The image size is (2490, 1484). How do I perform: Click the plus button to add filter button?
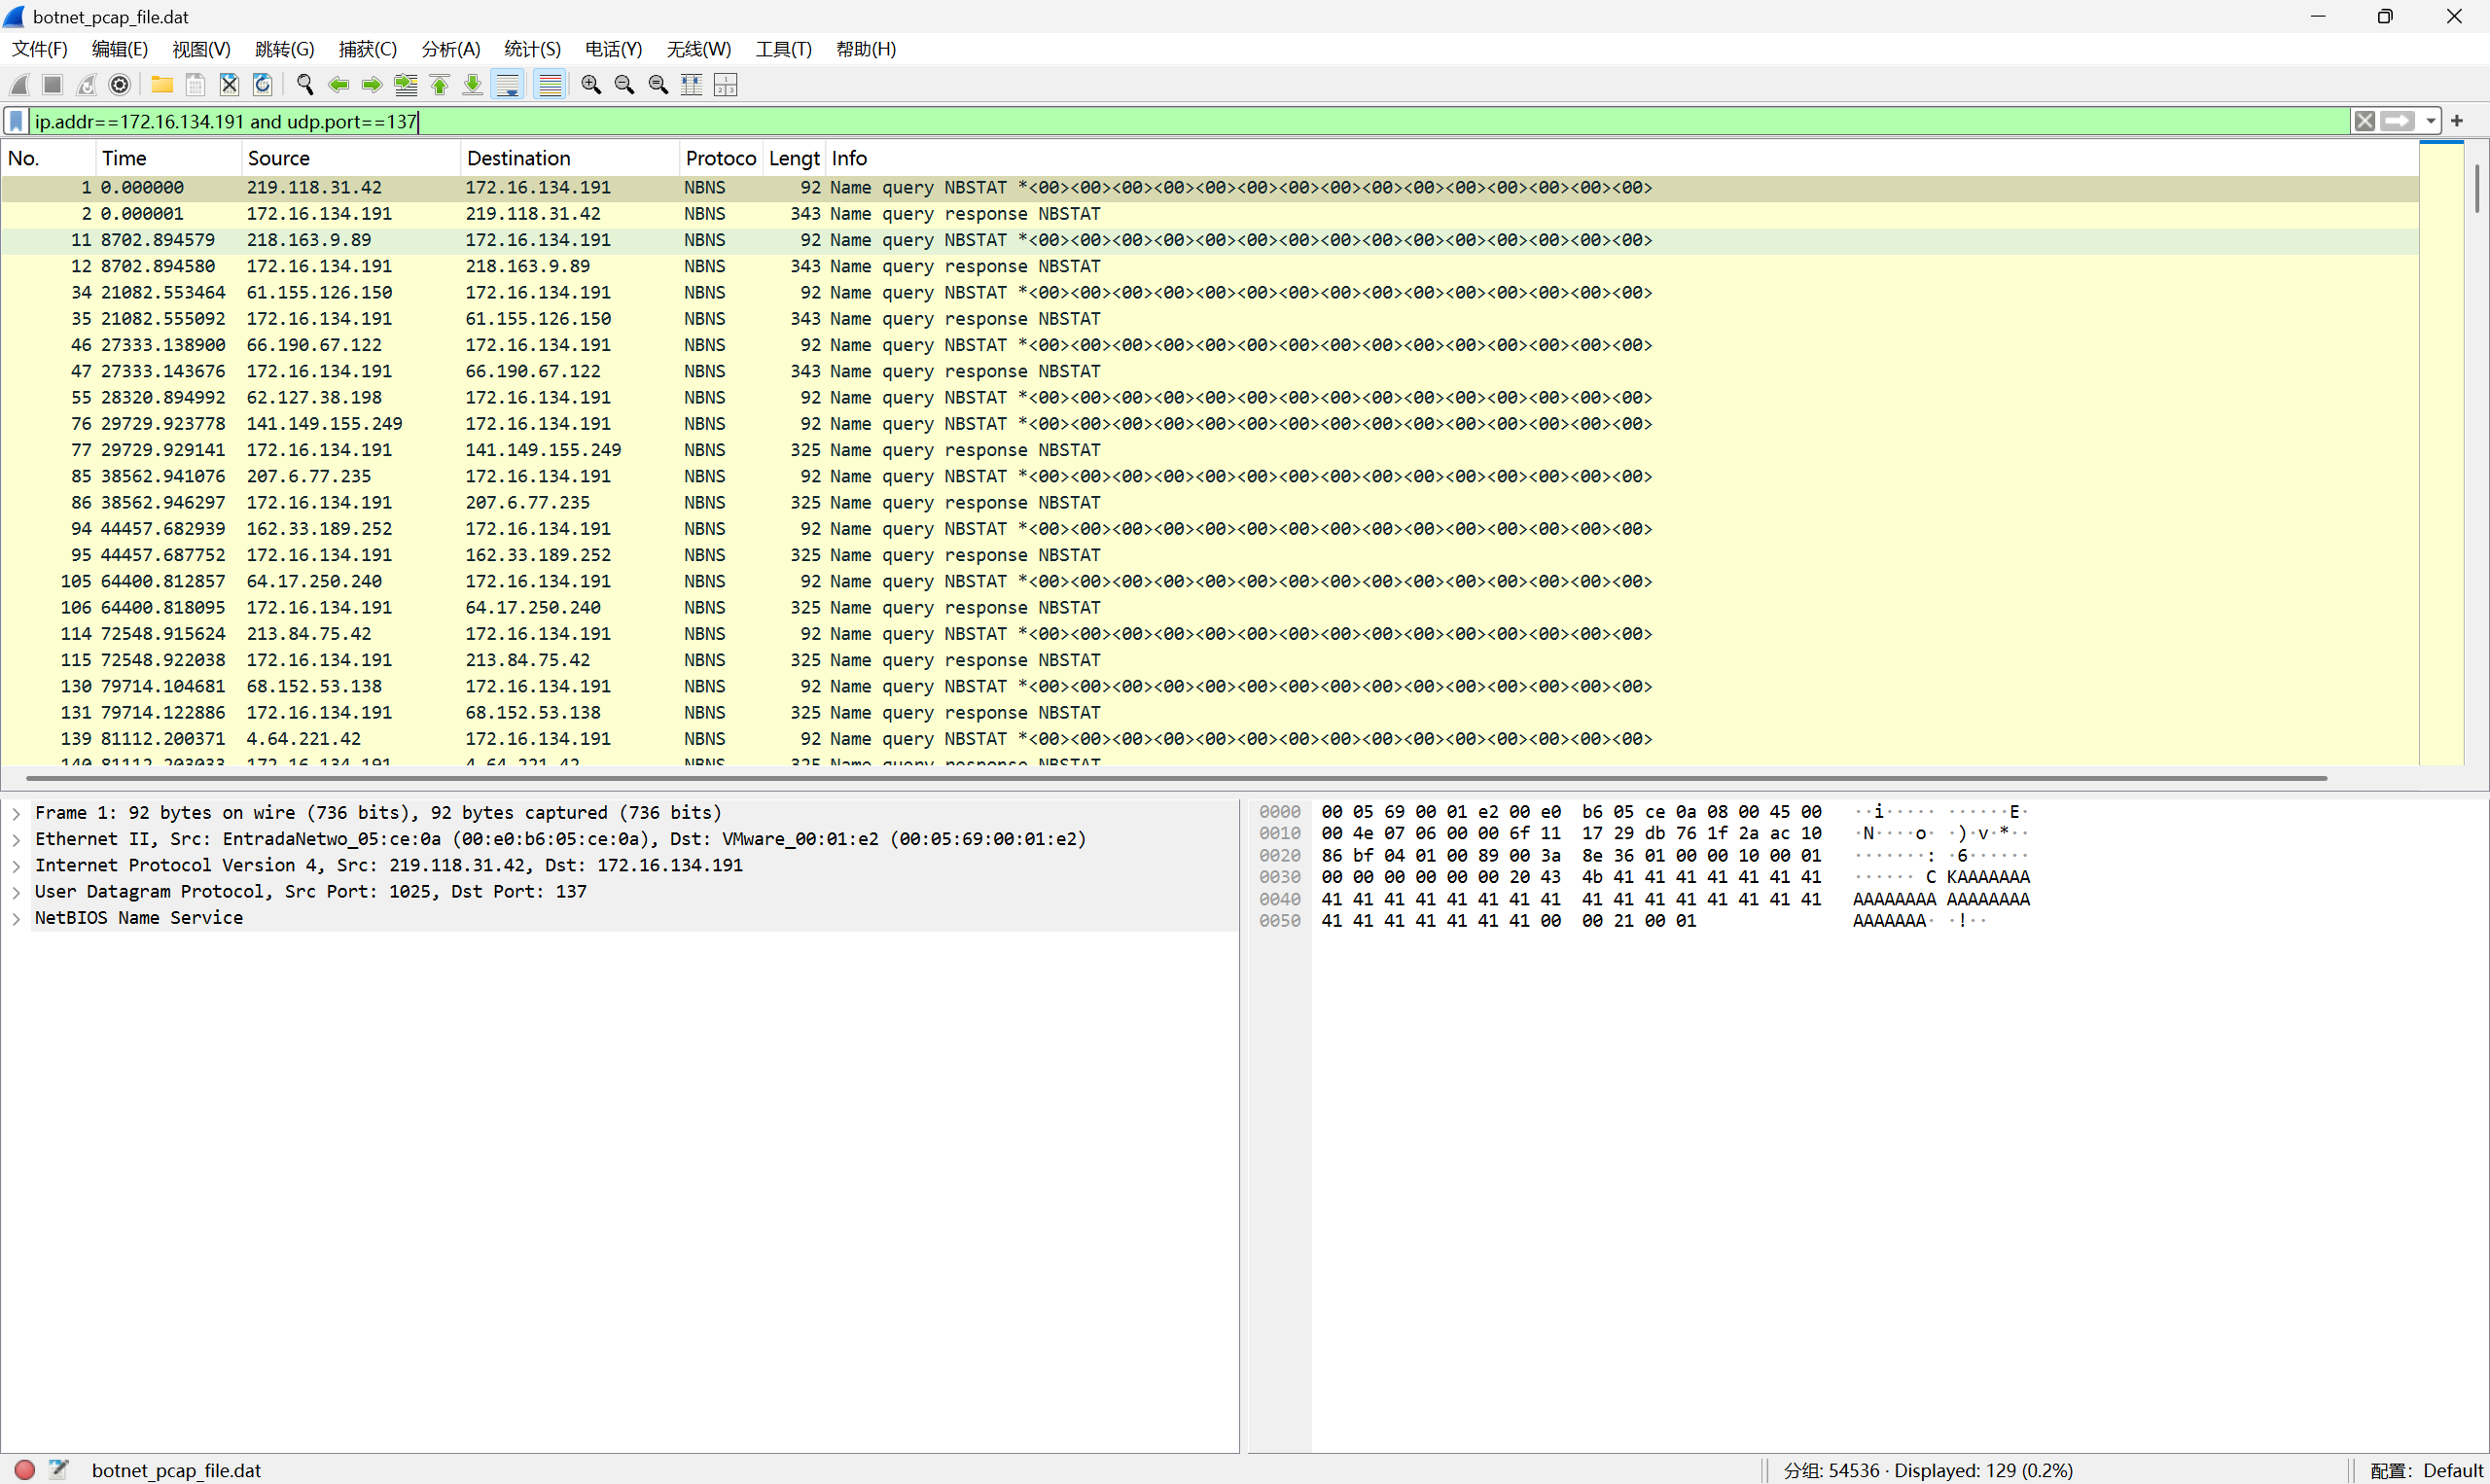click(2456, 121)
